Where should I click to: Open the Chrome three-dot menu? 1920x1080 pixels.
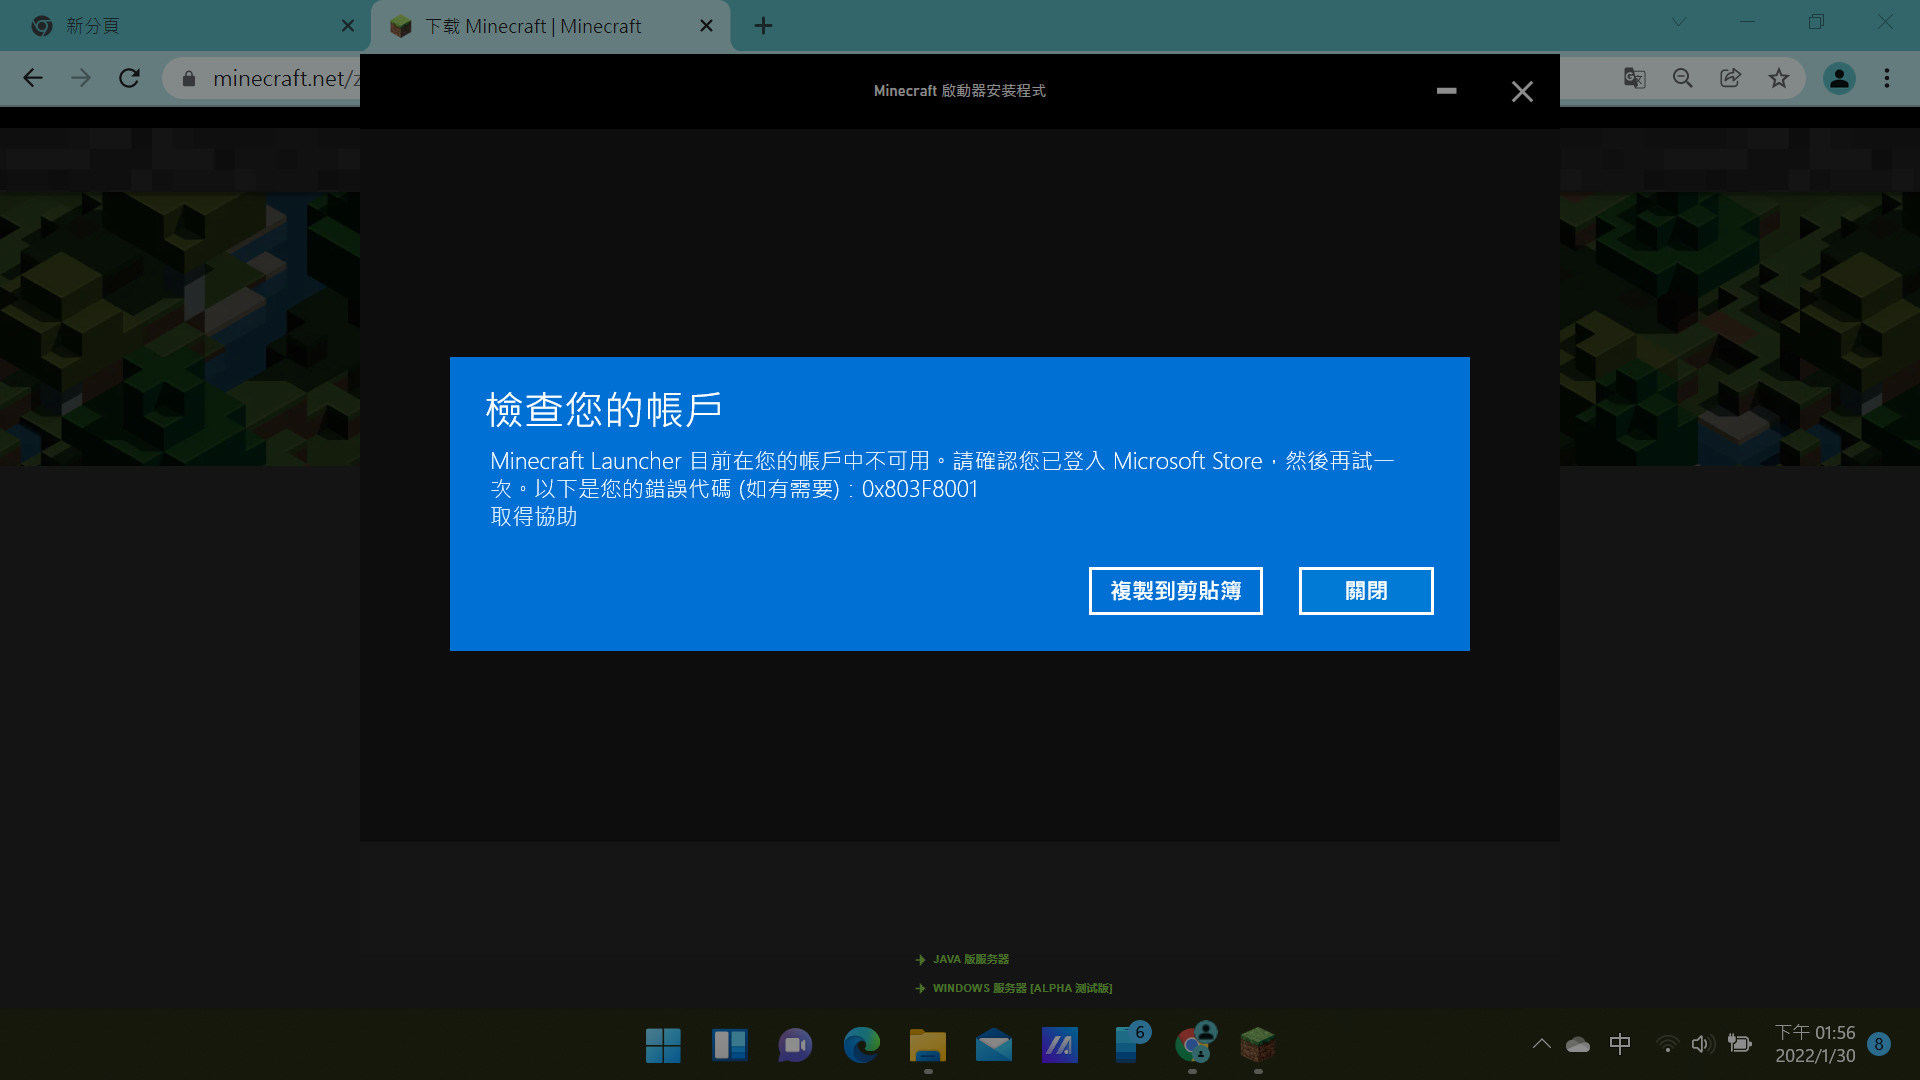click(x=1887, y=78)
